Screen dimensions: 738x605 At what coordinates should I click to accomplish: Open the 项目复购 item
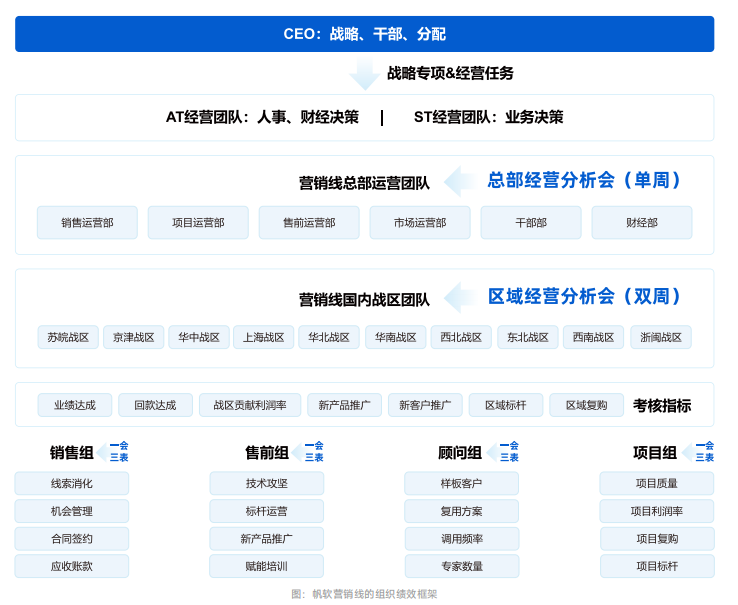[657, 539]
